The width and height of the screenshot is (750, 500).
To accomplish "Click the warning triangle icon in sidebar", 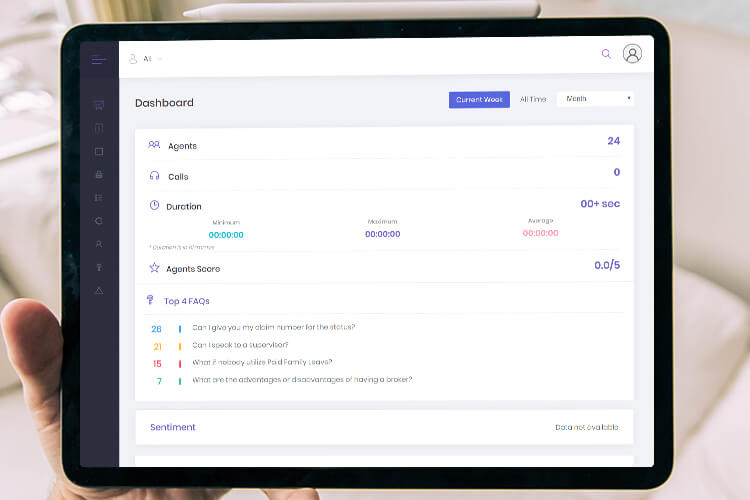I will pyautogui.click(x=98, y=290).
